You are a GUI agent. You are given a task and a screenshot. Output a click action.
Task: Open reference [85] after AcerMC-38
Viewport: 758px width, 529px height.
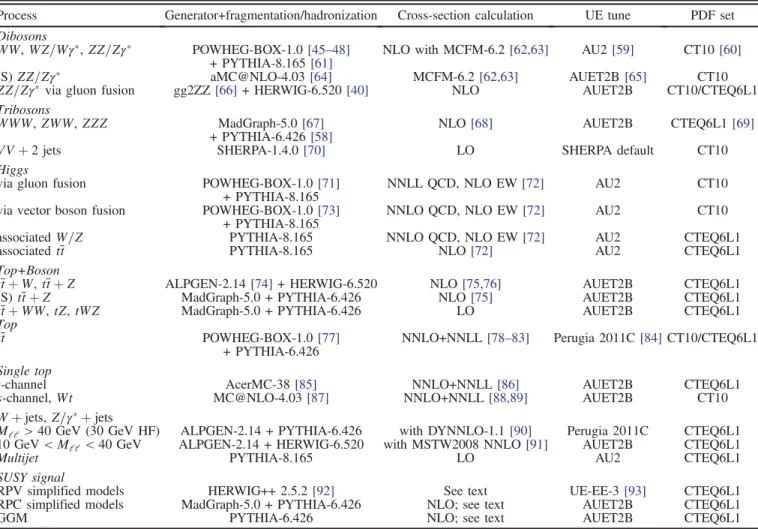tap(306, 384)
